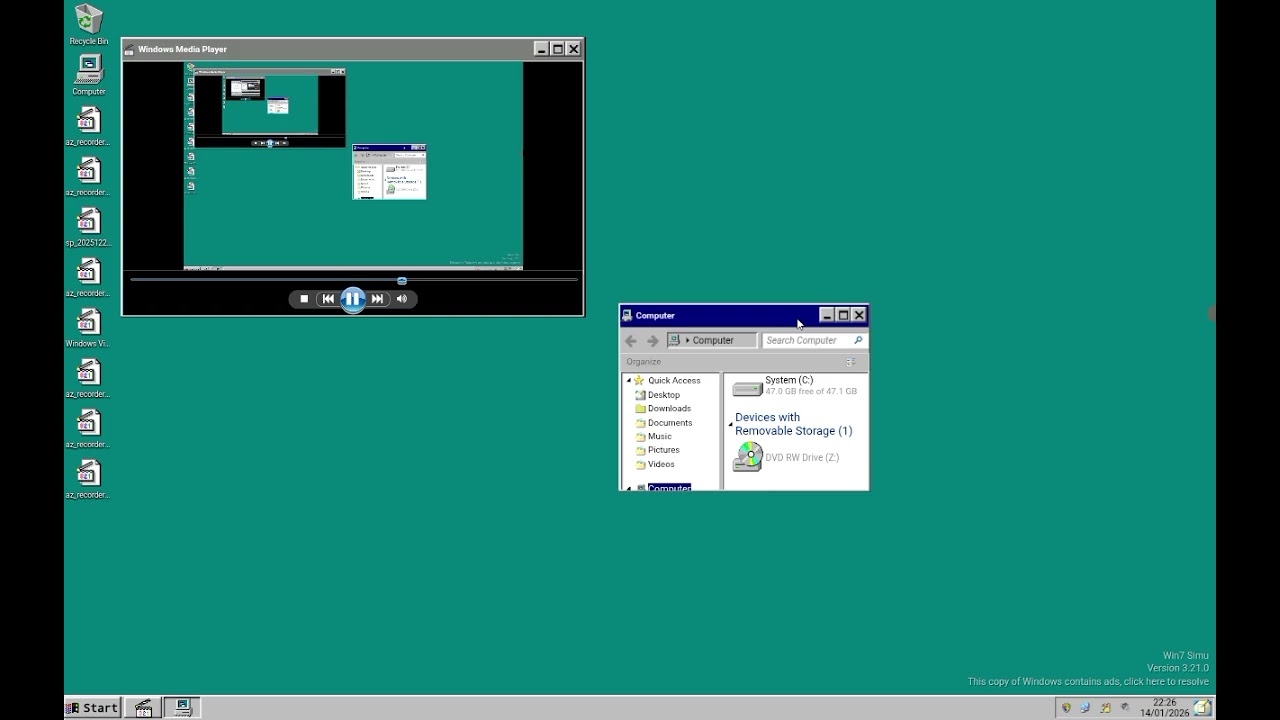Switch to Media Player taskbar button
The width and height of the screenshot is (1280, 720).
143,708
